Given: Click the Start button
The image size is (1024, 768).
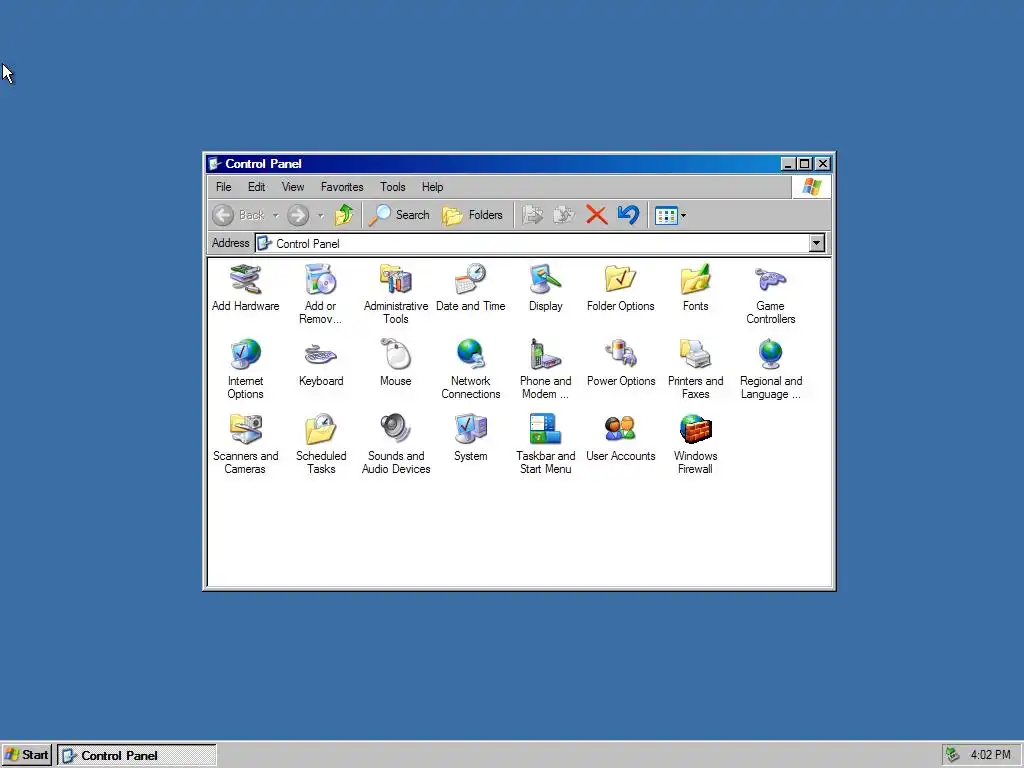Looking at the screenshot, I should coord(27,755).
